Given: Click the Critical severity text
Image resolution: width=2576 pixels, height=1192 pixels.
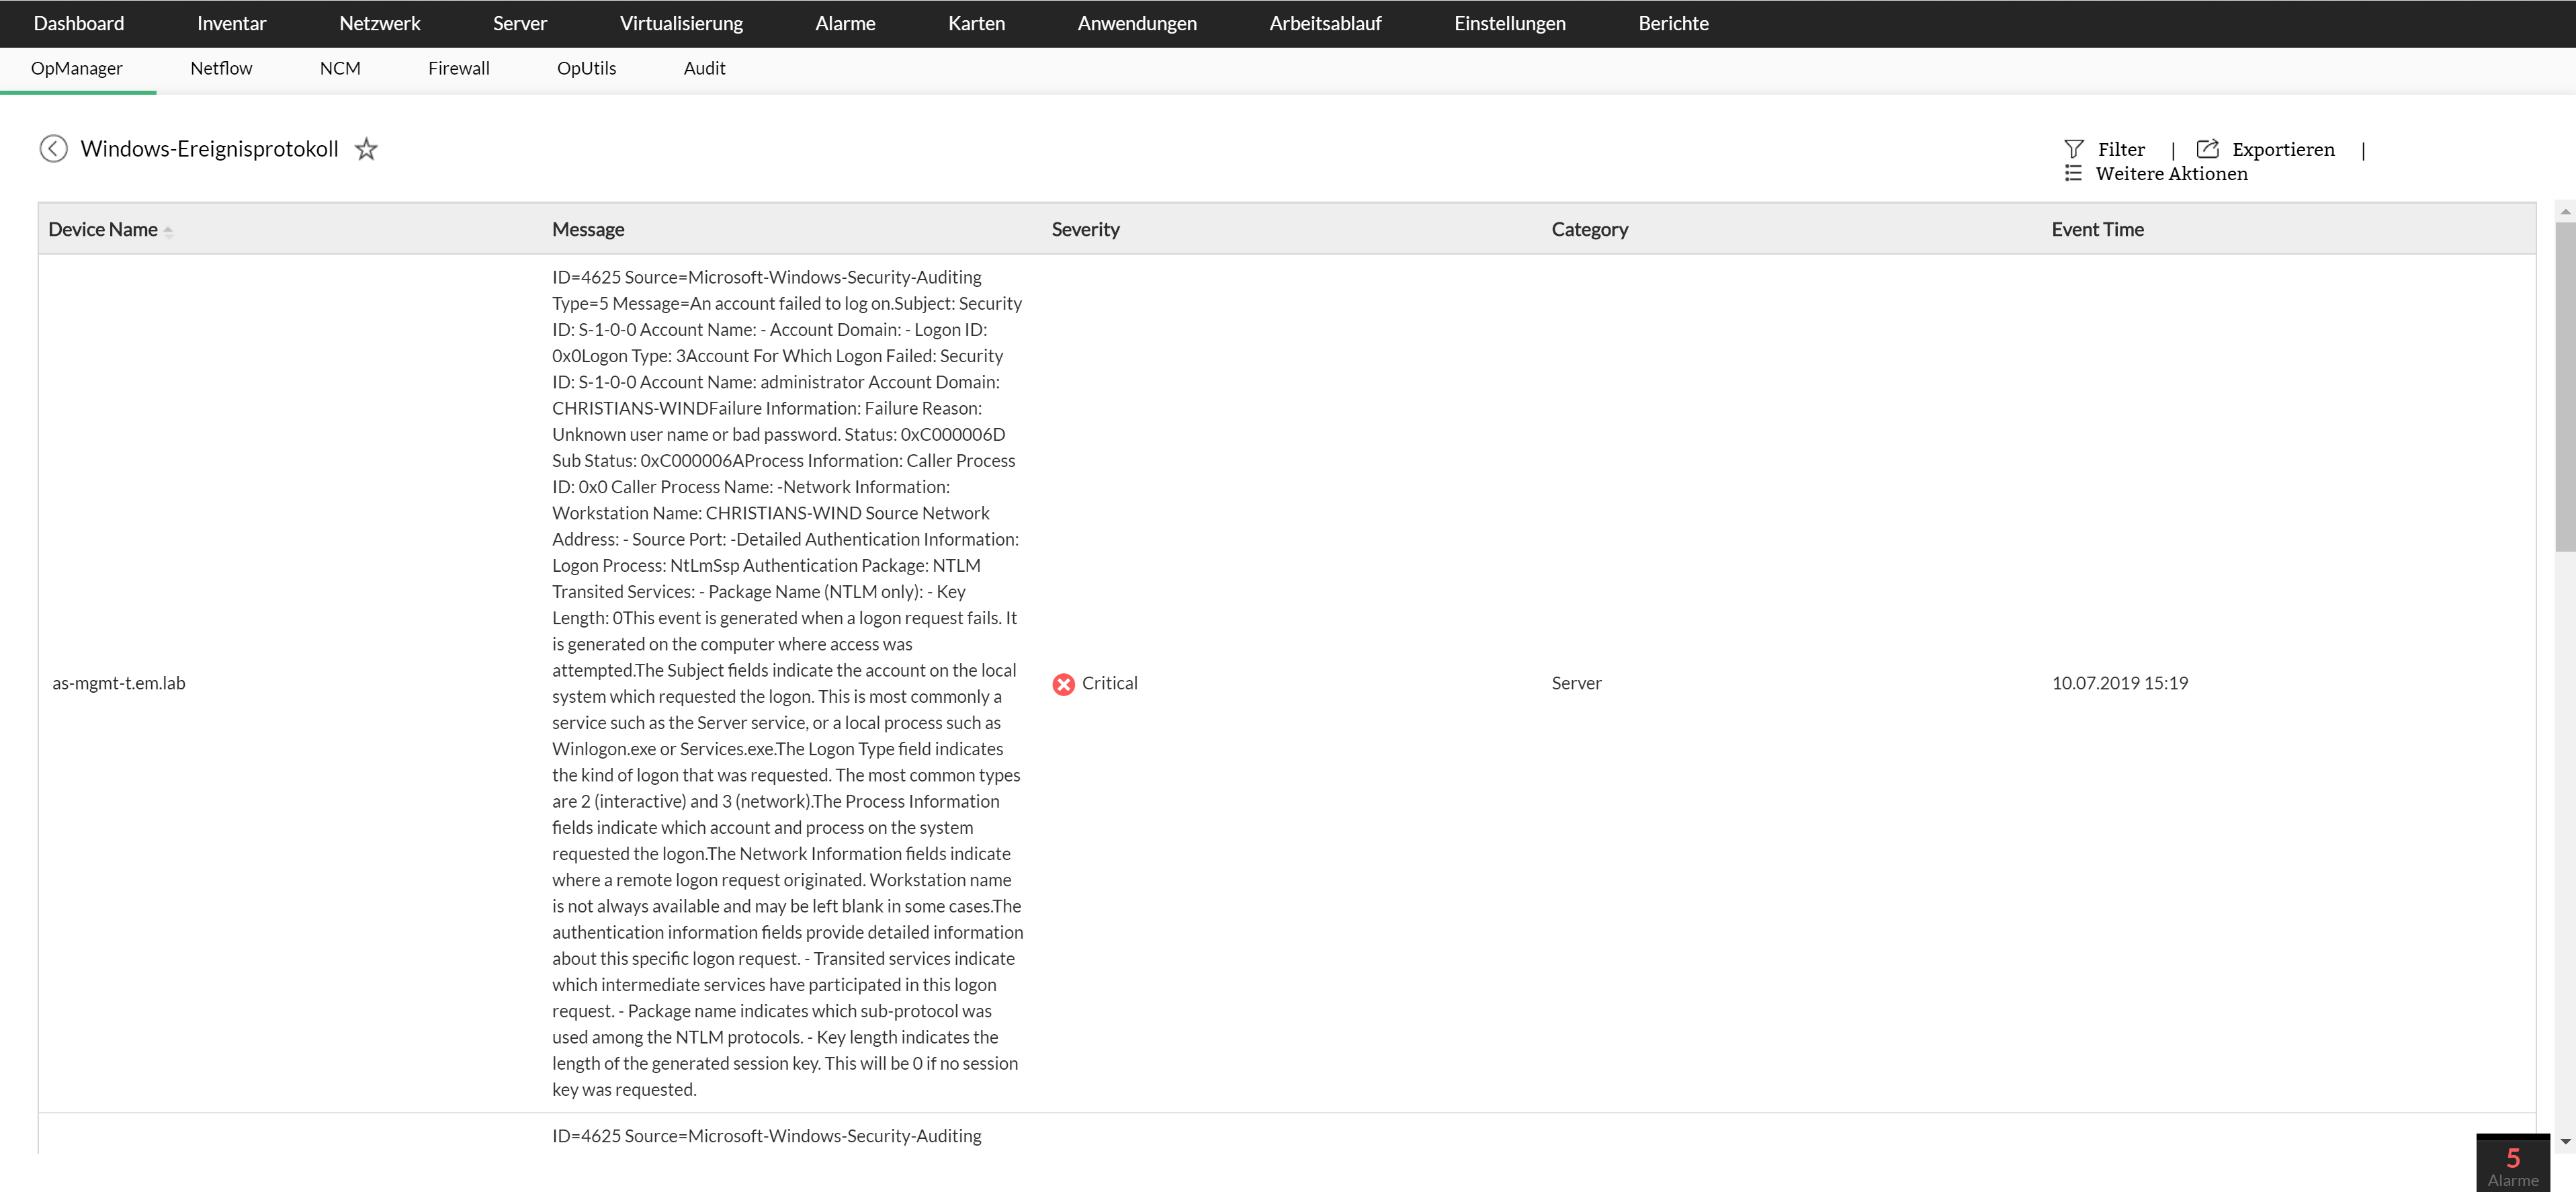Looking at the screenshot, I should [x=1109, y=684].
